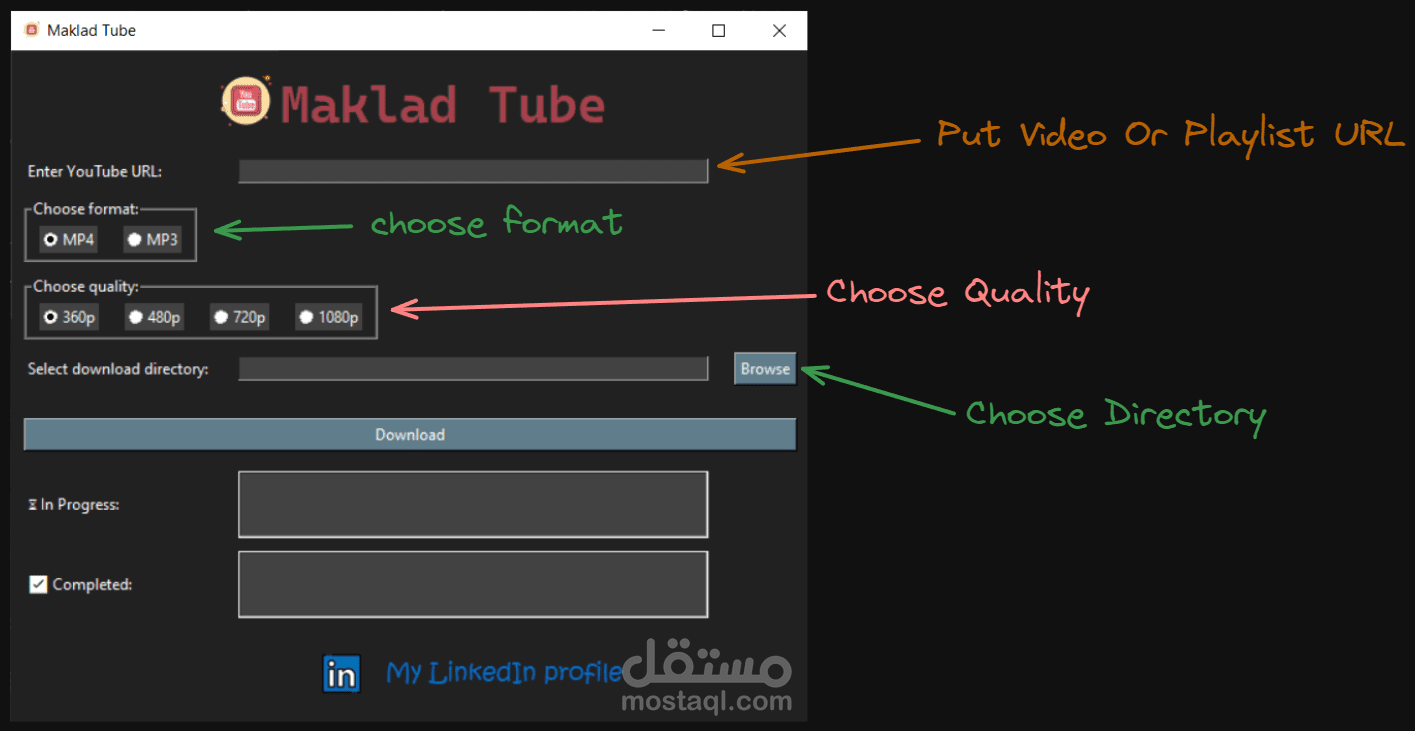Image resolution: width=1415 pixels, height=731 pixels.
Task: Click the Choose format group label
Action: coord(82,209)
